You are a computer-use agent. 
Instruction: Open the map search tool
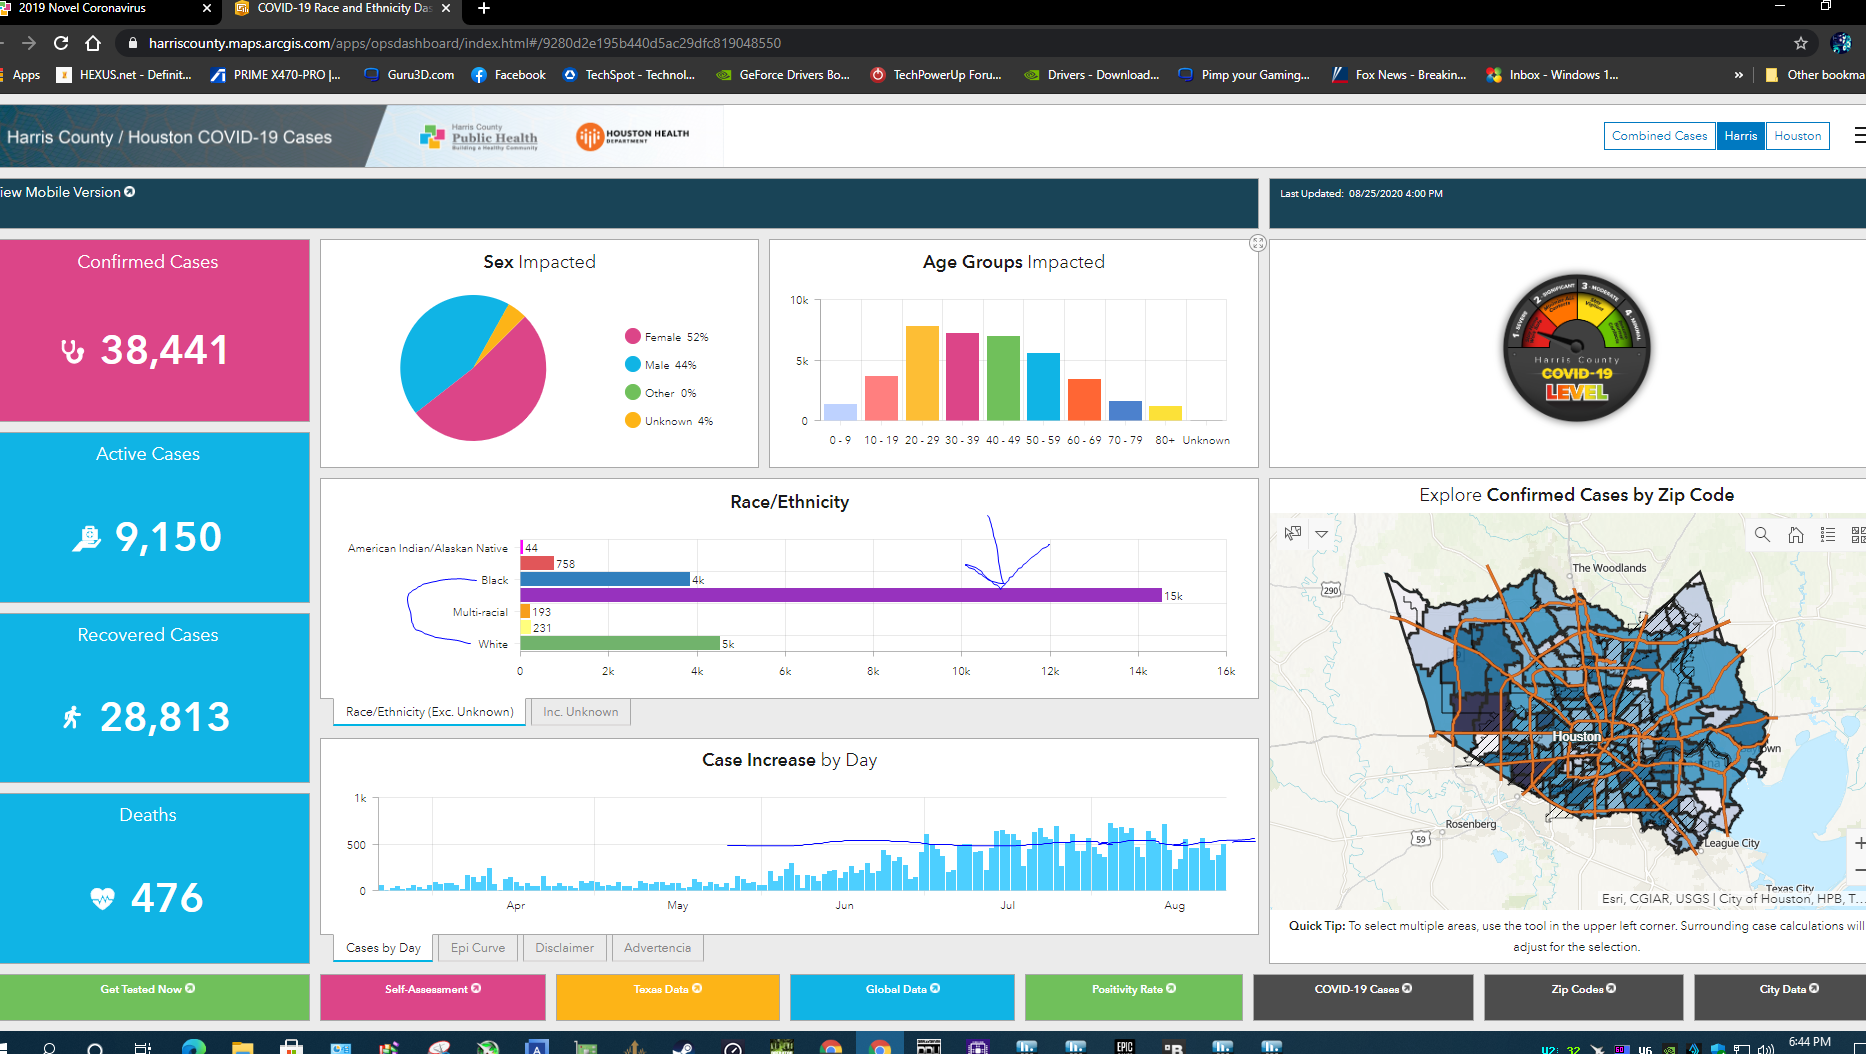tap(1762, 535)
